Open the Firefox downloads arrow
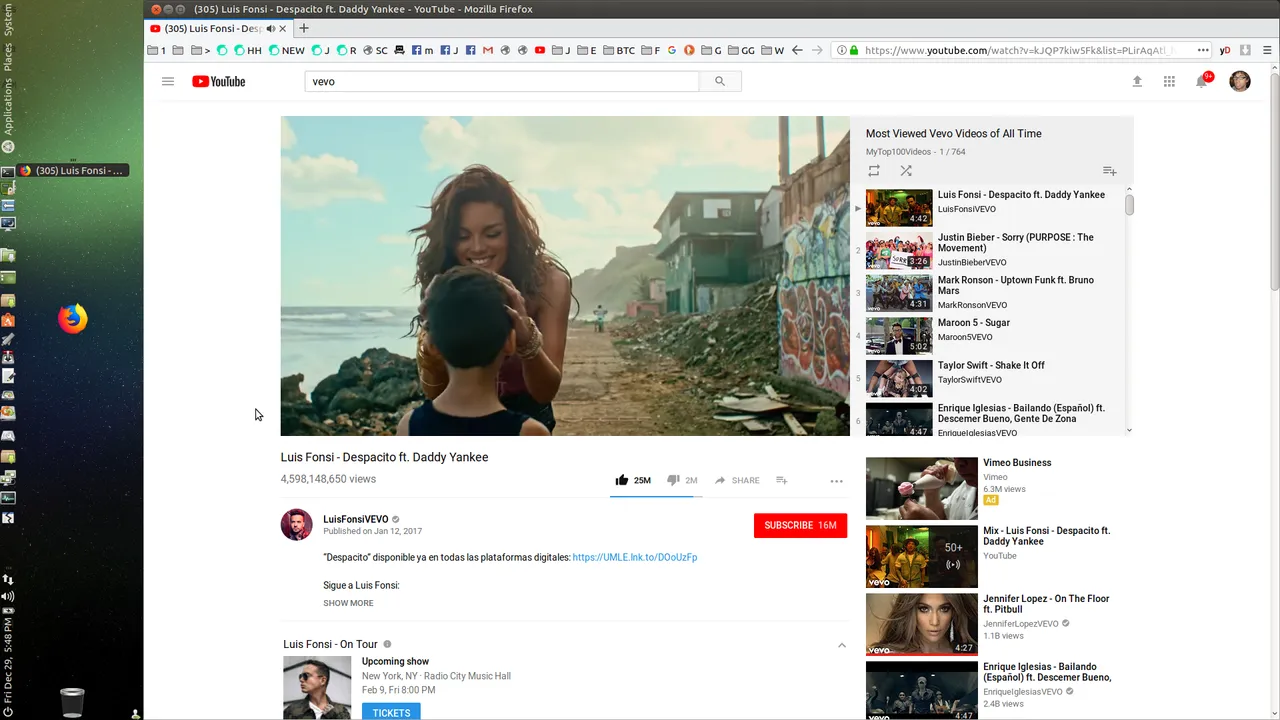 pos(1246,50)
